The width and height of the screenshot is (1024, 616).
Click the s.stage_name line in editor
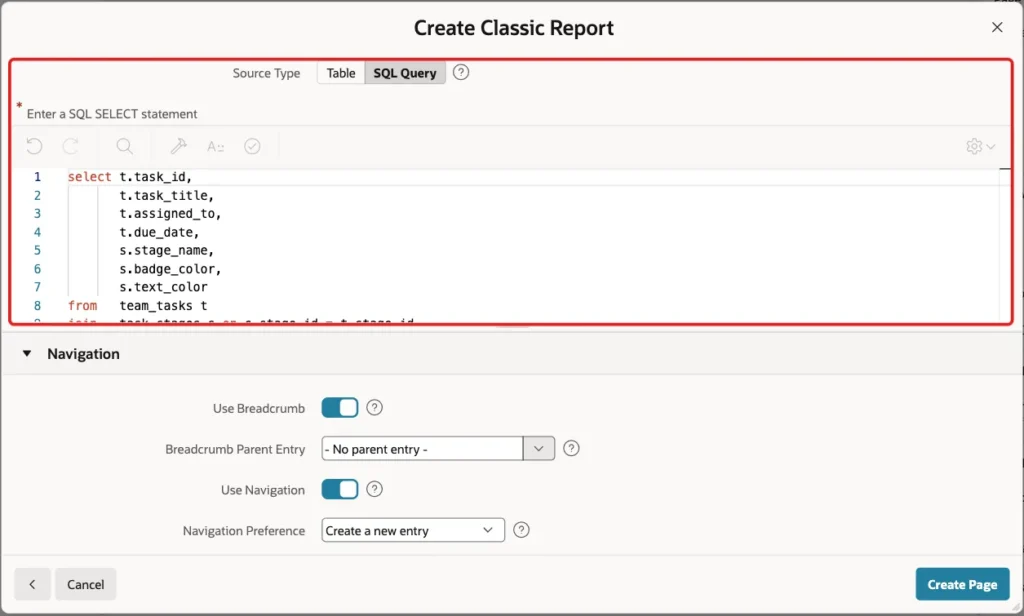167,250
